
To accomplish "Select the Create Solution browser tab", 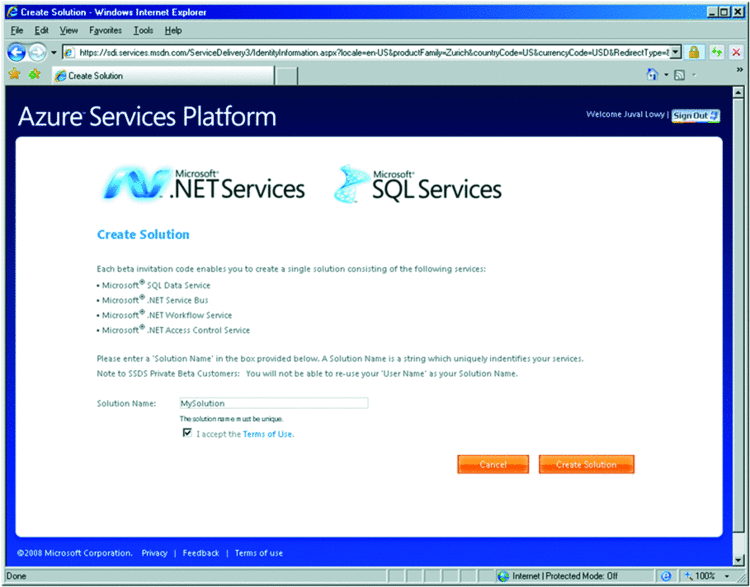I will [x=163, y=76].
